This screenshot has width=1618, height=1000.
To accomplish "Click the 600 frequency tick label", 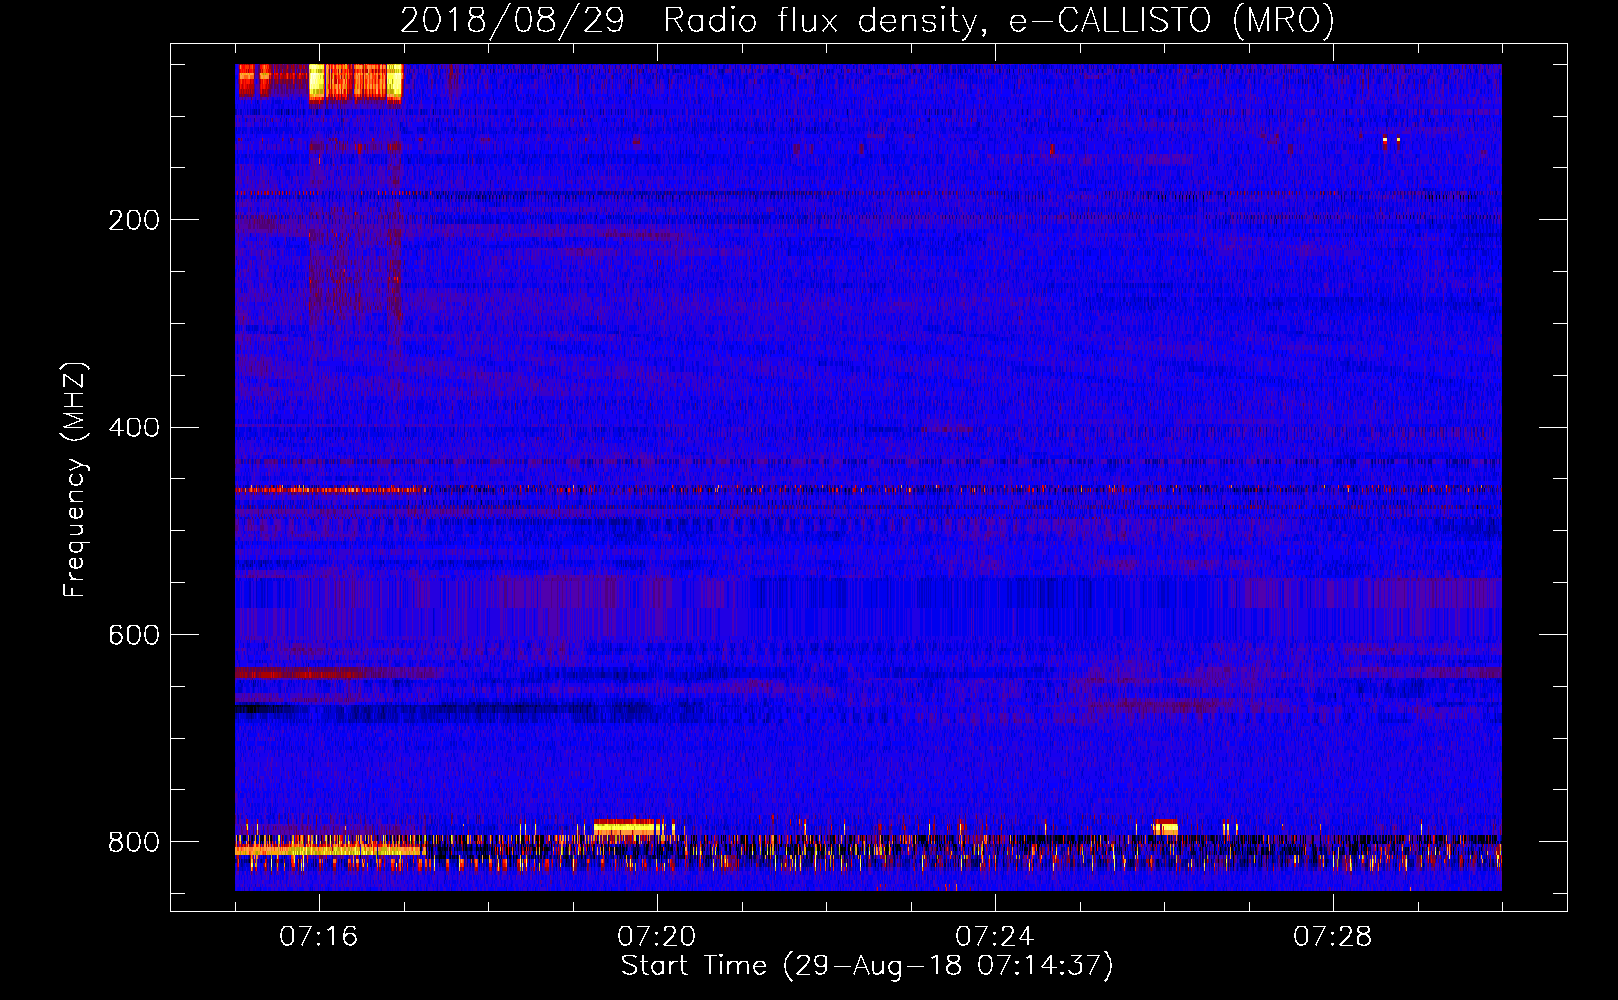I will tap(134, 636).
